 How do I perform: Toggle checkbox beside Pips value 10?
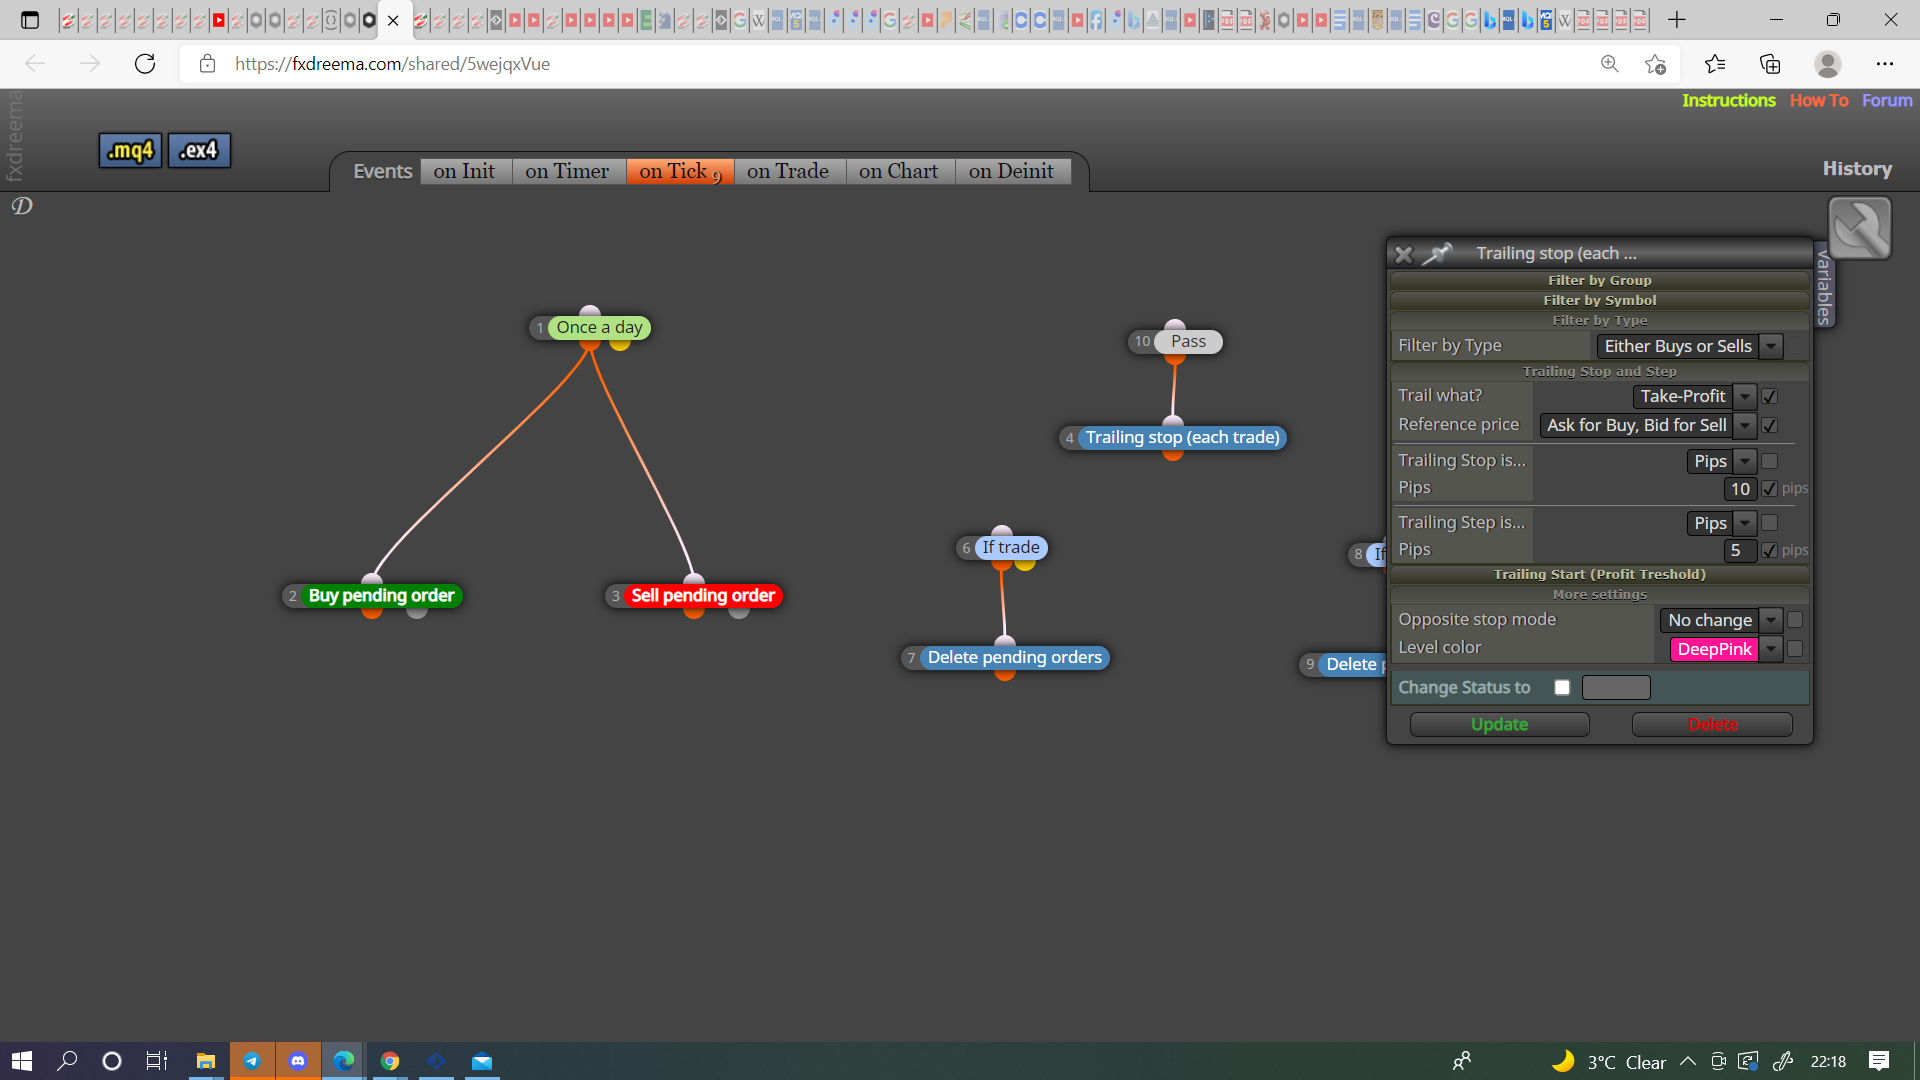click(x=1770, y=489)
